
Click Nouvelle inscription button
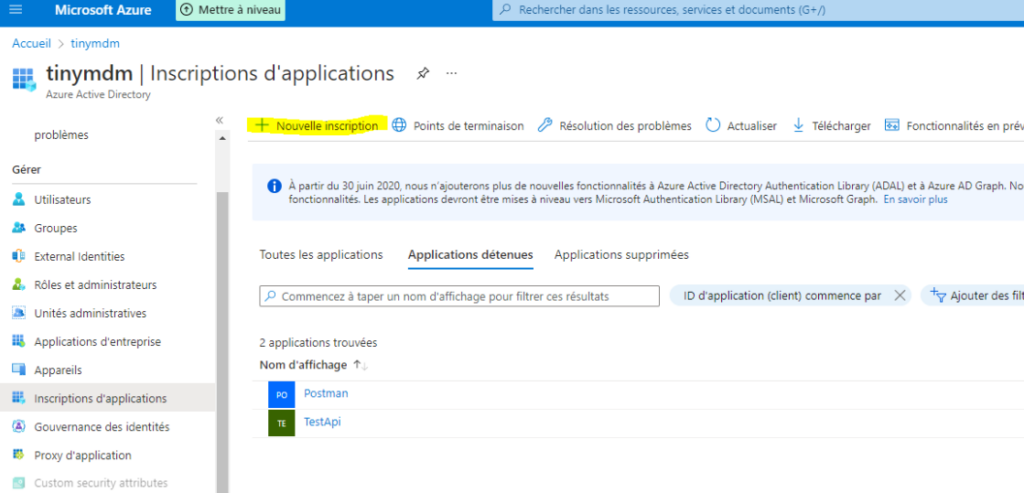point(317,125)
